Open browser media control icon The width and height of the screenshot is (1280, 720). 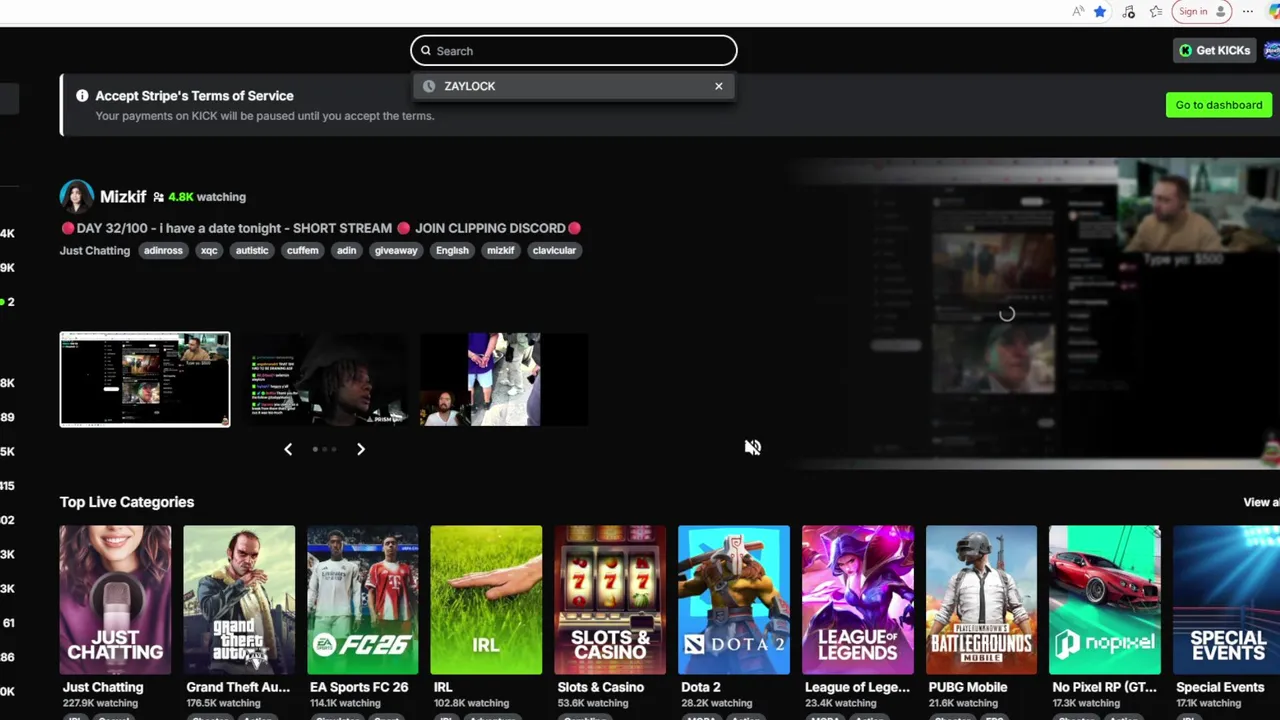tap(1128, 12)
